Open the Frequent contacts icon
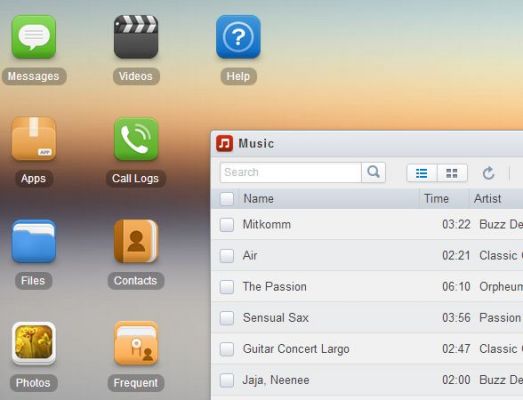 click(136, 343)
